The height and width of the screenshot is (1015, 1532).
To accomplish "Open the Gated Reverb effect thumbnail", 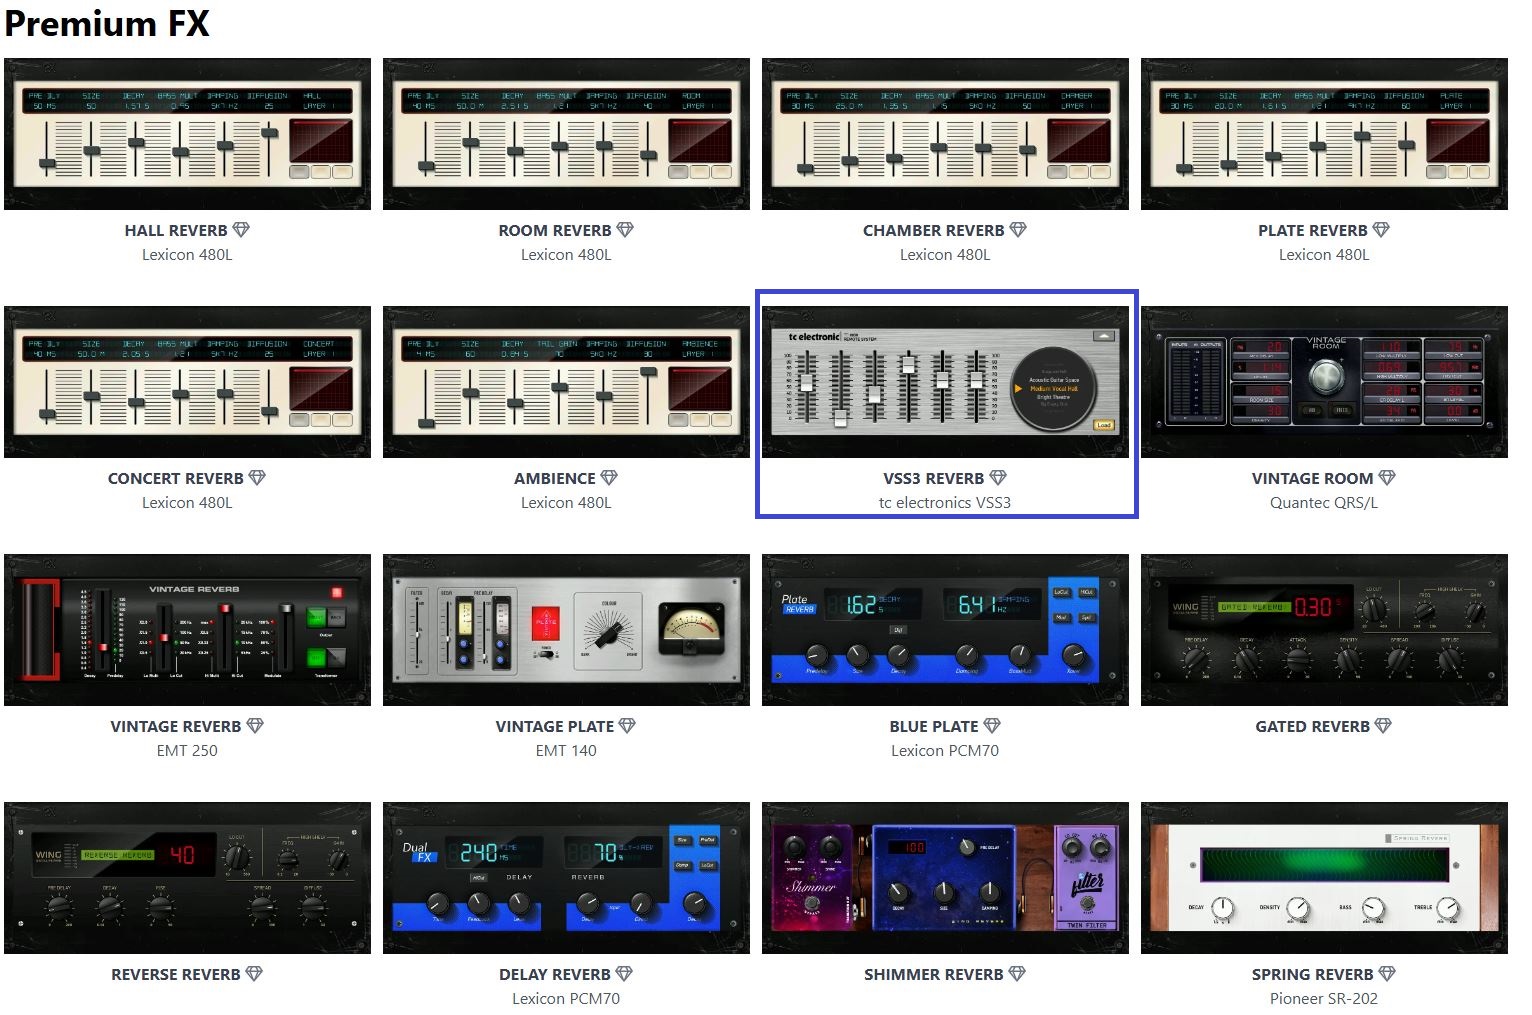I will point(1324,630).
